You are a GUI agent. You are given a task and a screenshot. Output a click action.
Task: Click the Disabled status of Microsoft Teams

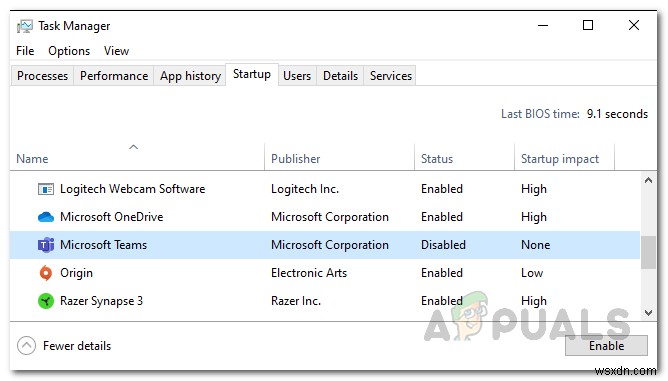pos(443,245)
